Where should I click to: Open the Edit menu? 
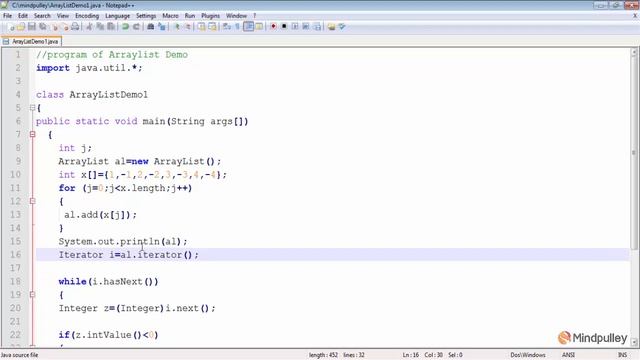click(23, 16)
